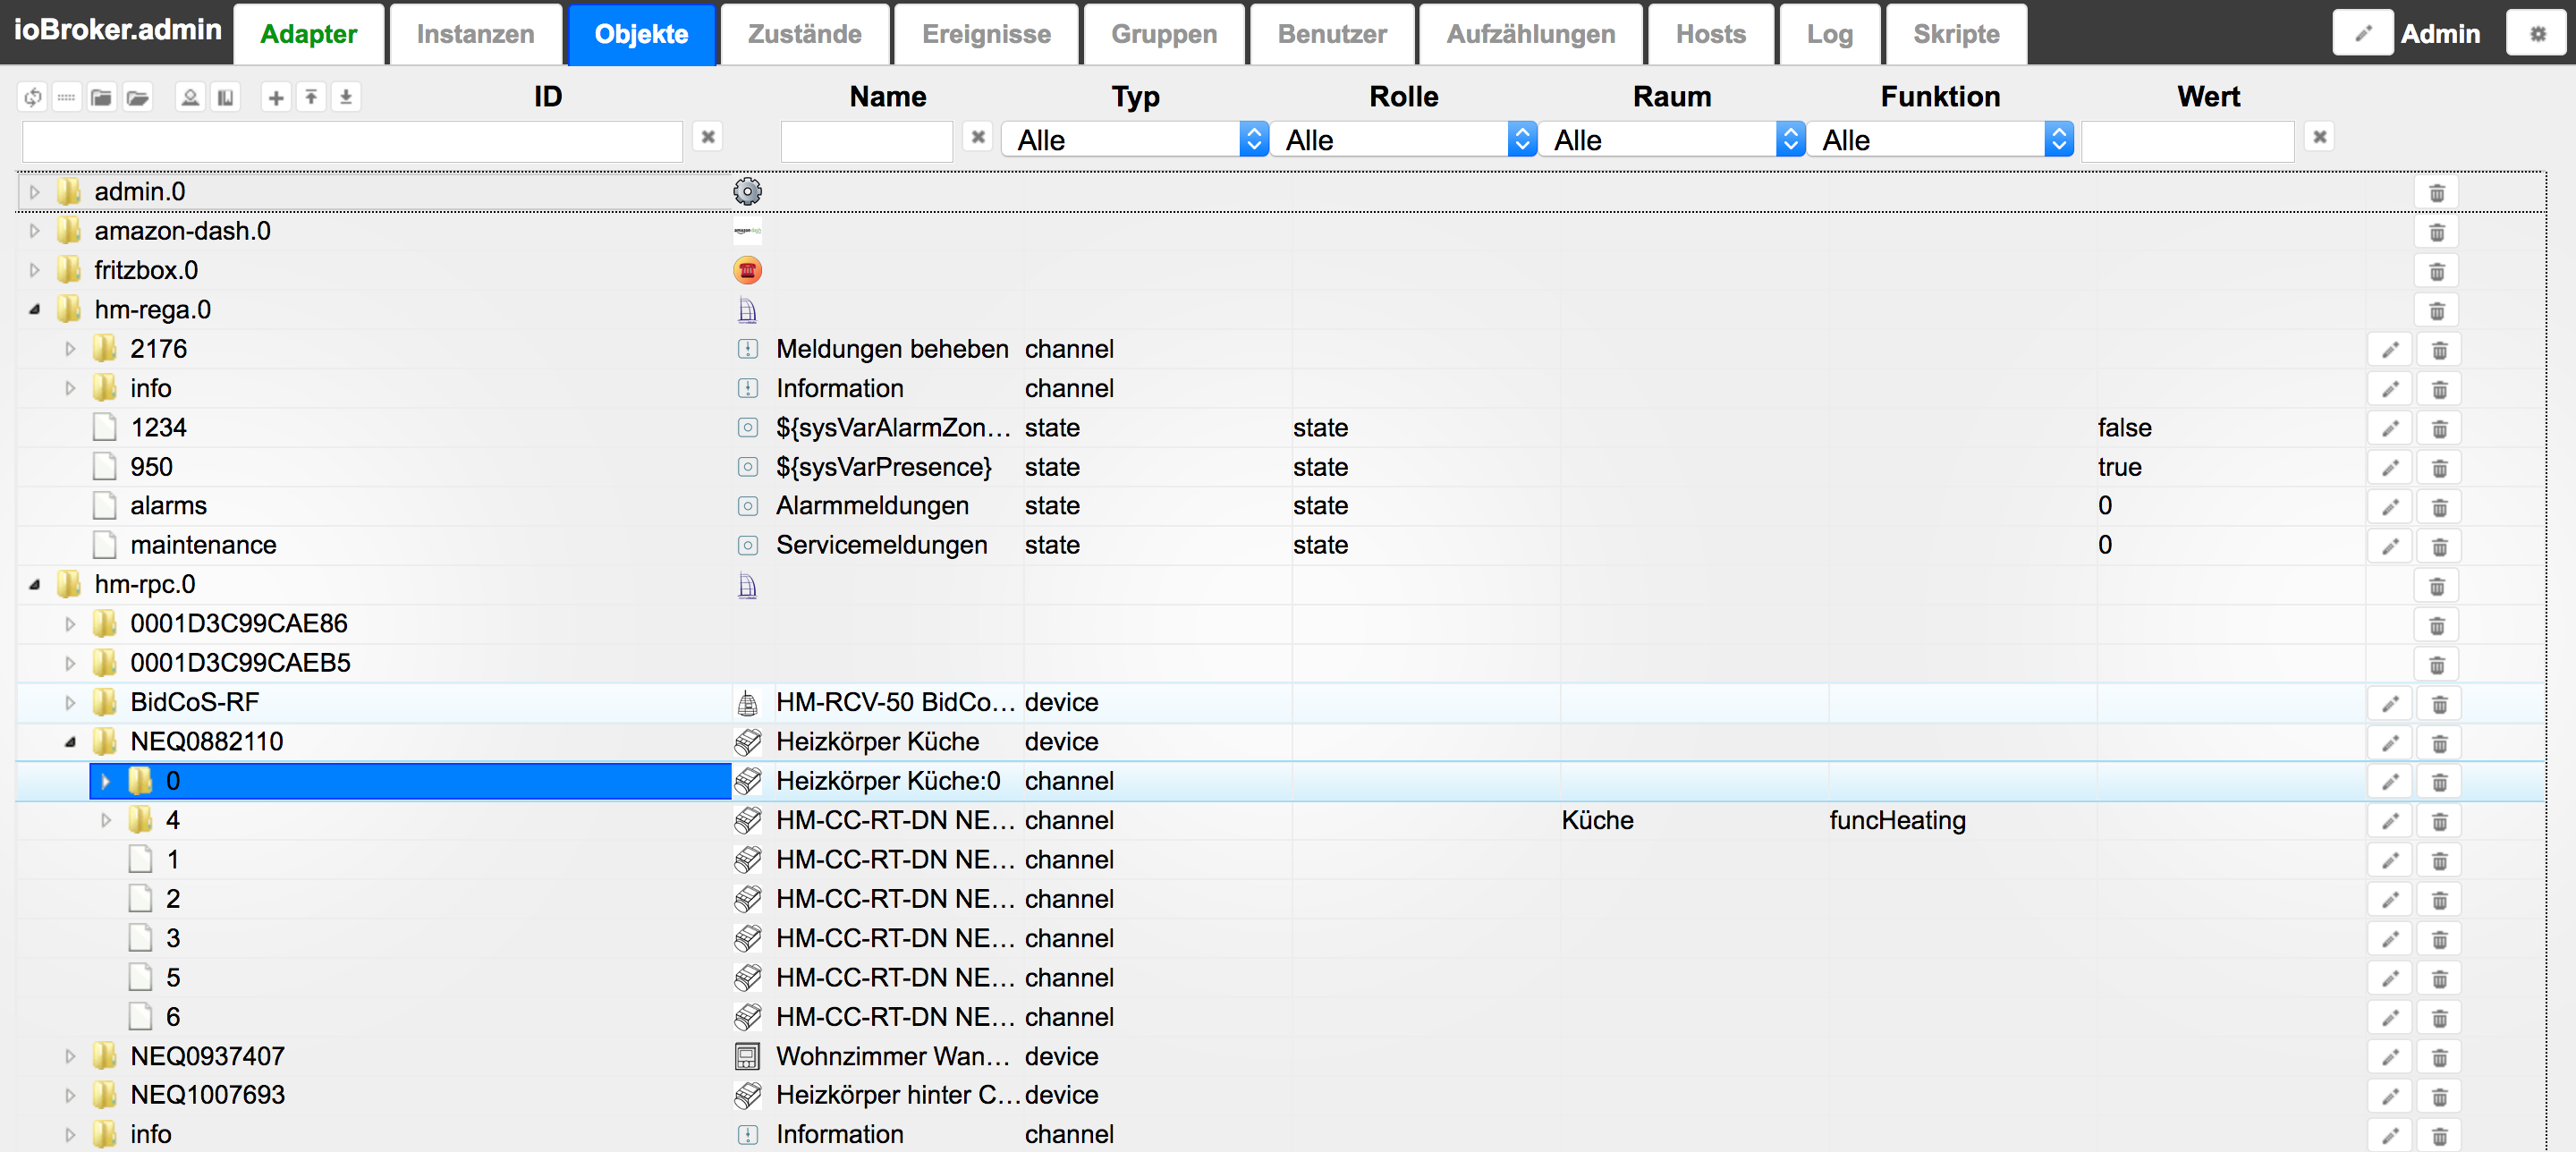Screen dimensions: 2576x1152
Task: Collapse the NEQ0882110 device node
Action: tap(70, 742)
